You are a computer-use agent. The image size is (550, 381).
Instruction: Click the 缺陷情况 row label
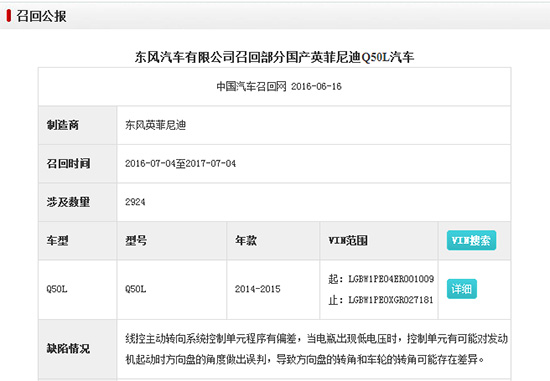click(68, 349)
